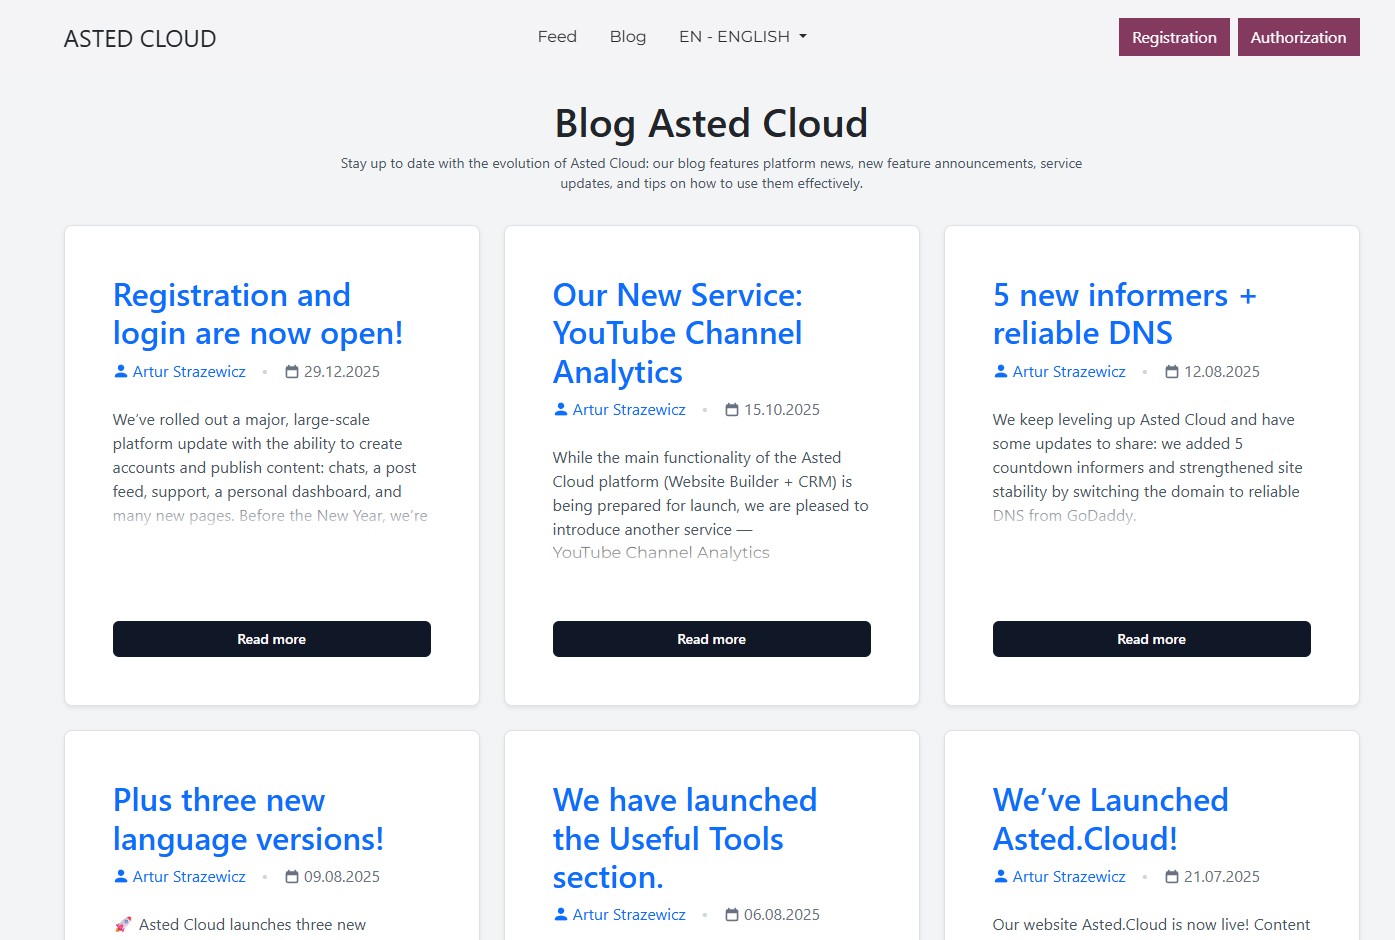1395x940 pixels.
Task: Click calendar icon next to 29.12.2025
Action: click(x=292, y=372)
